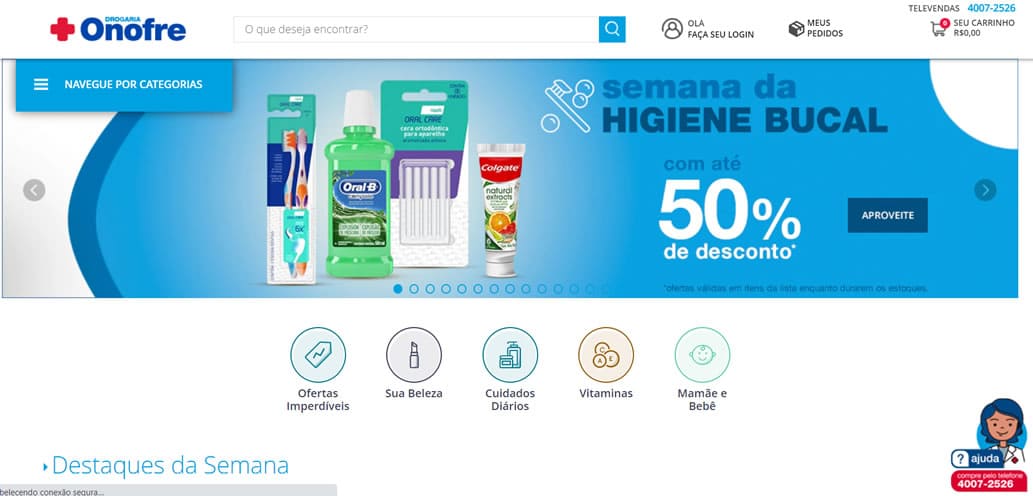1033x496 pixels.
Task: Expand the Navegue por Categorias menu
Action: pos(125,85)
